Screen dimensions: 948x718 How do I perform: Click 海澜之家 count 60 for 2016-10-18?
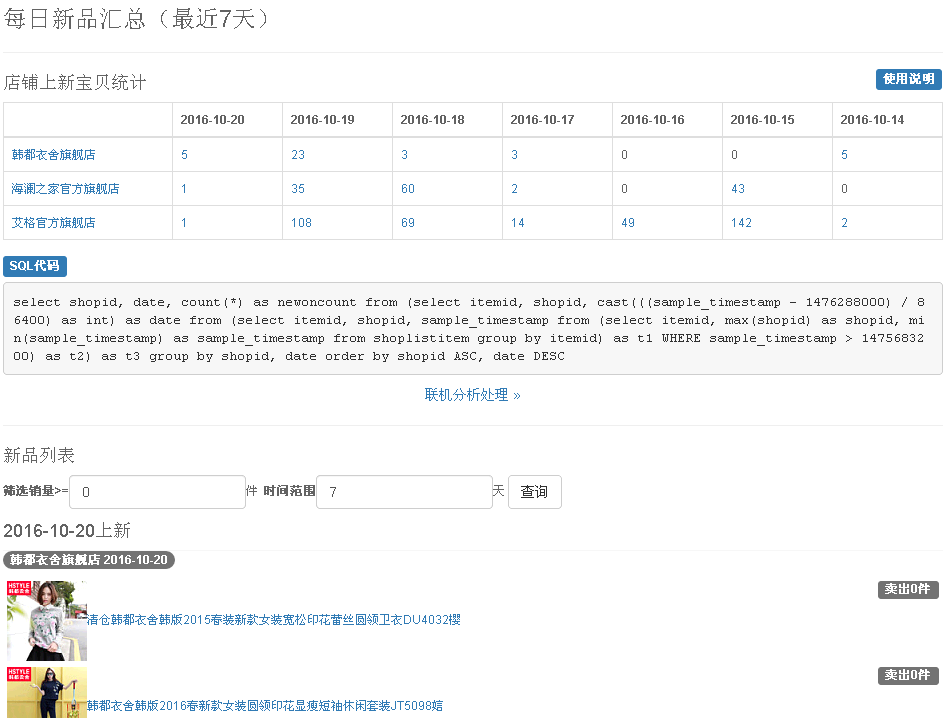tap(407, 189)
